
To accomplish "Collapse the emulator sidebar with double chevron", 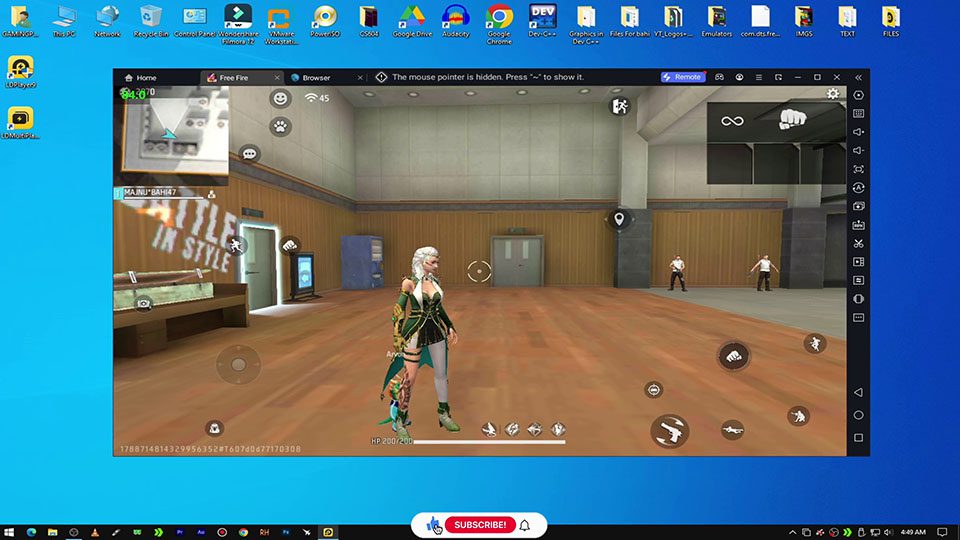I will pos(858,77).
